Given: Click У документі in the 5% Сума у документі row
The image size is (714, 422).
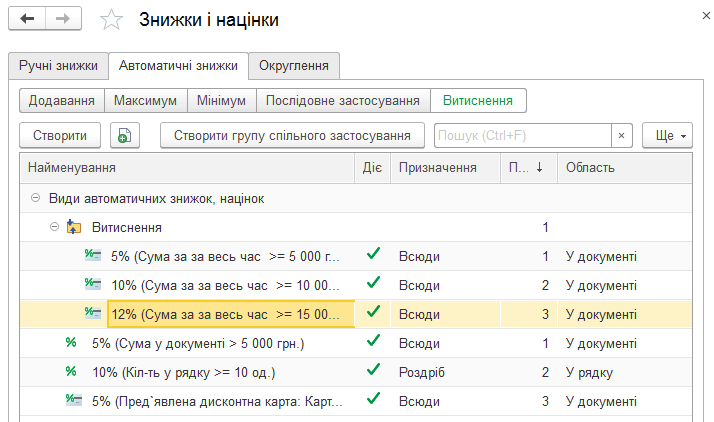Looking at the screenshot, I should click(x=601, y=343).
